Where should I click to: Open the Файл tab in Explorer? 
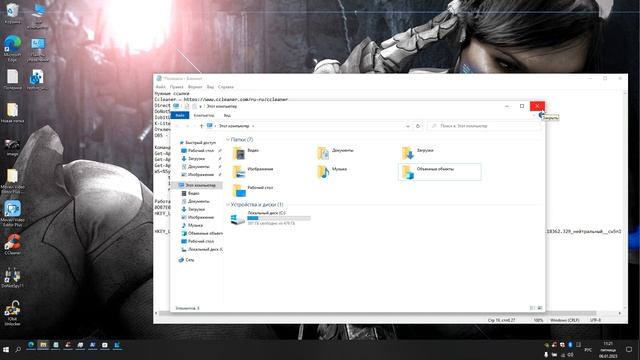pos(180,116)
